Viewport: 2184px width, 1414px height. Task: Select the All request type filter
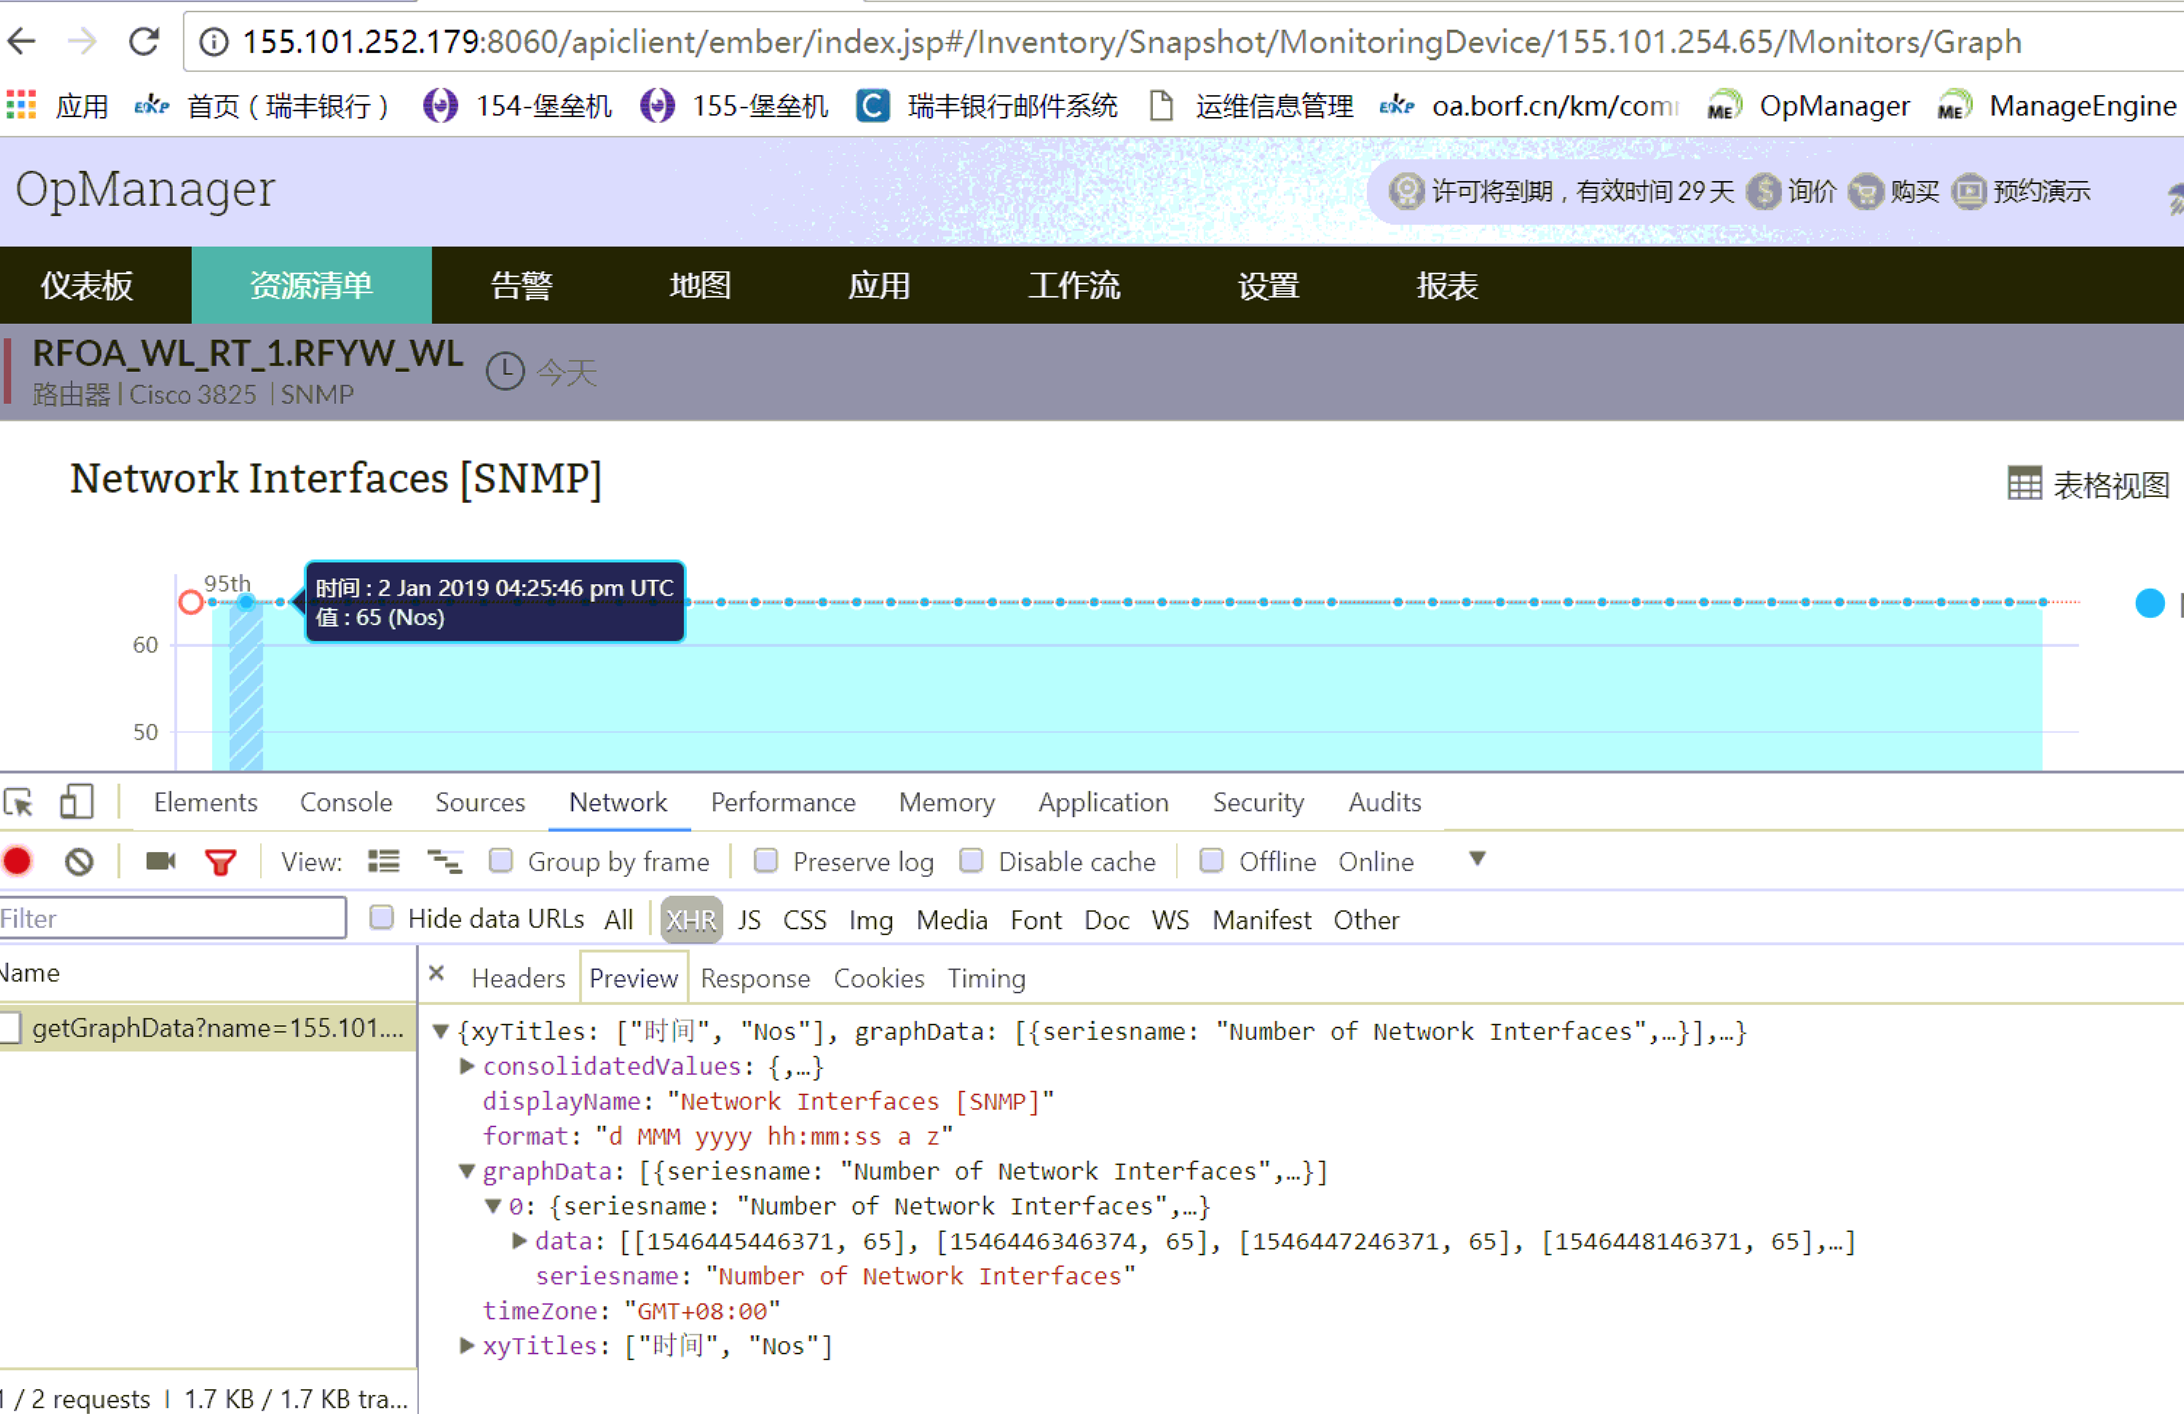pyautogui.click(x=619, y=920)
